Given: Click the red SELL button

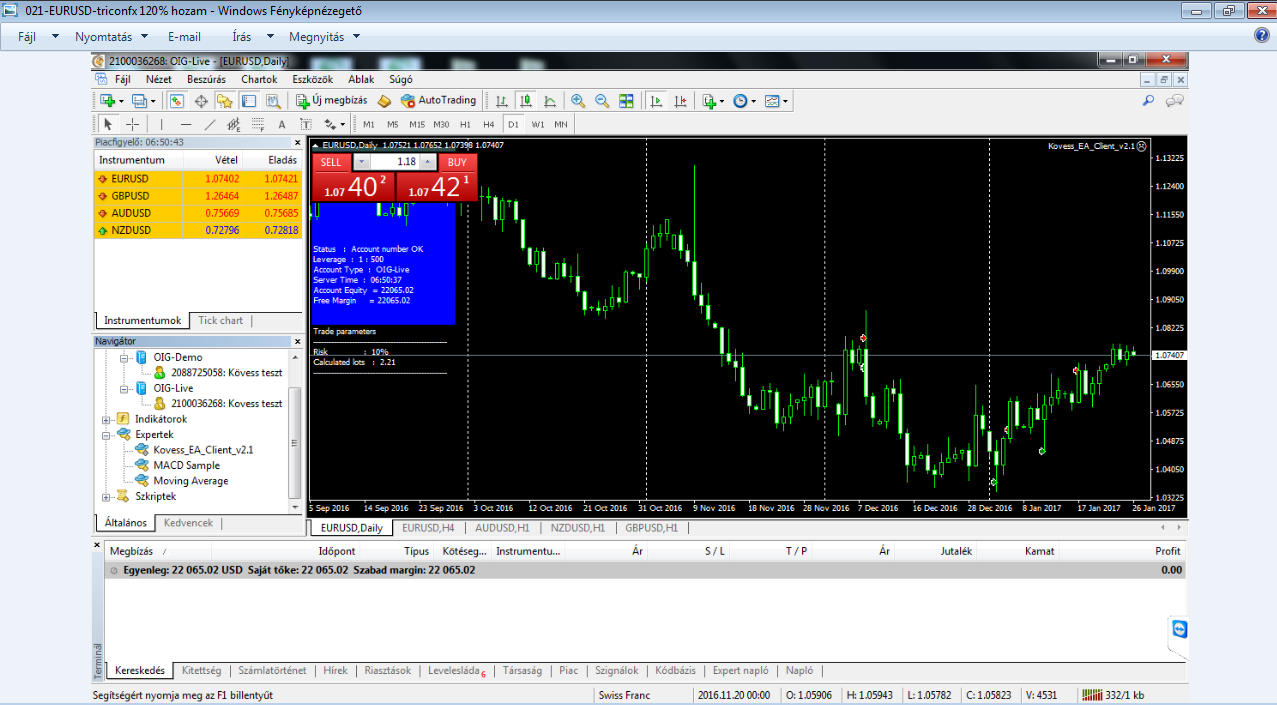Looking at the screenshot, I should click(x=331, y=162).
